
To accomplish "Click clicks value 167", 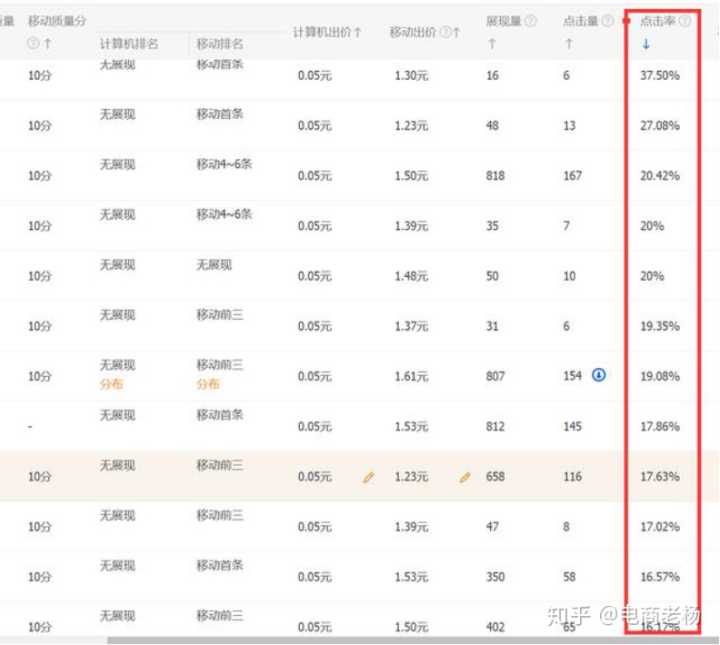I will point(573,176).
